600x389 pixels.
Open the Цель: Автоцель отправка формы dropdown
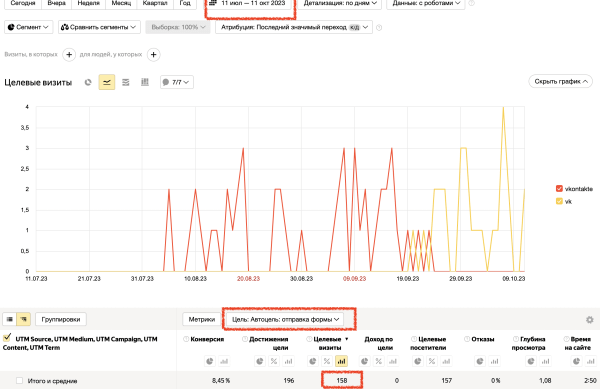pos(285,319)
